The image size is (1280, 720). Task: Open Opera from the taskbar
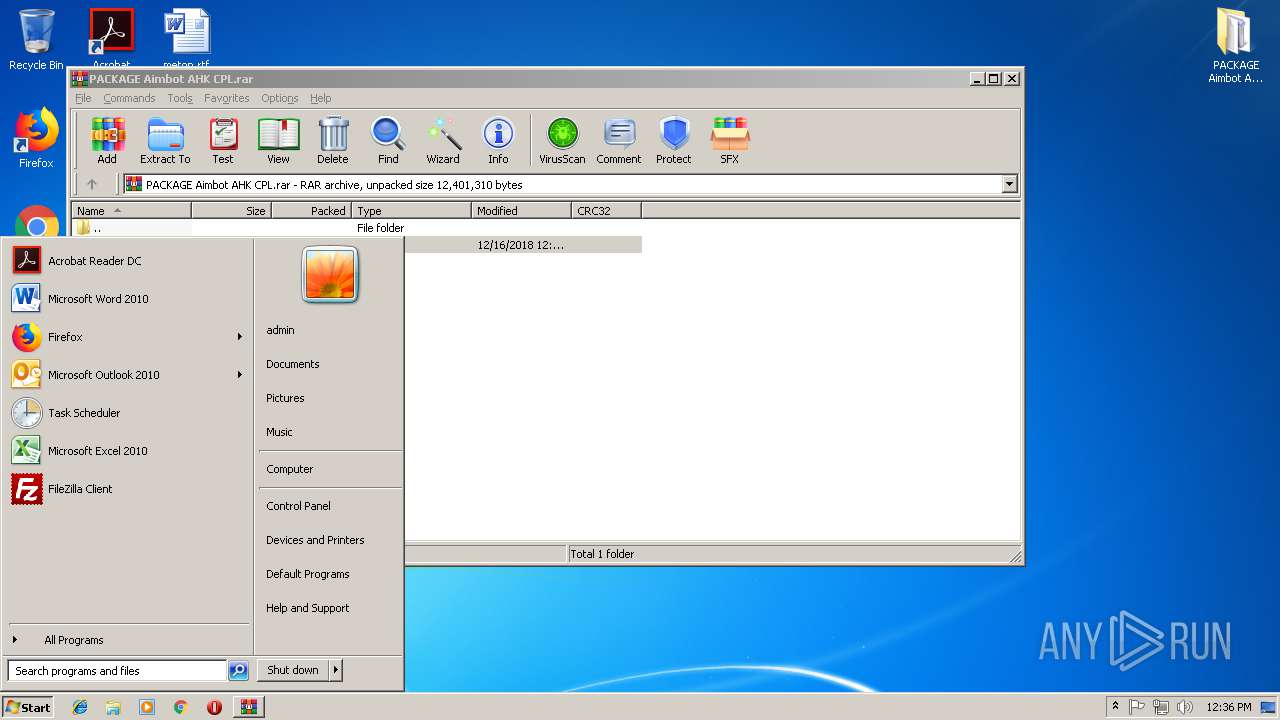tap(214, 707)
